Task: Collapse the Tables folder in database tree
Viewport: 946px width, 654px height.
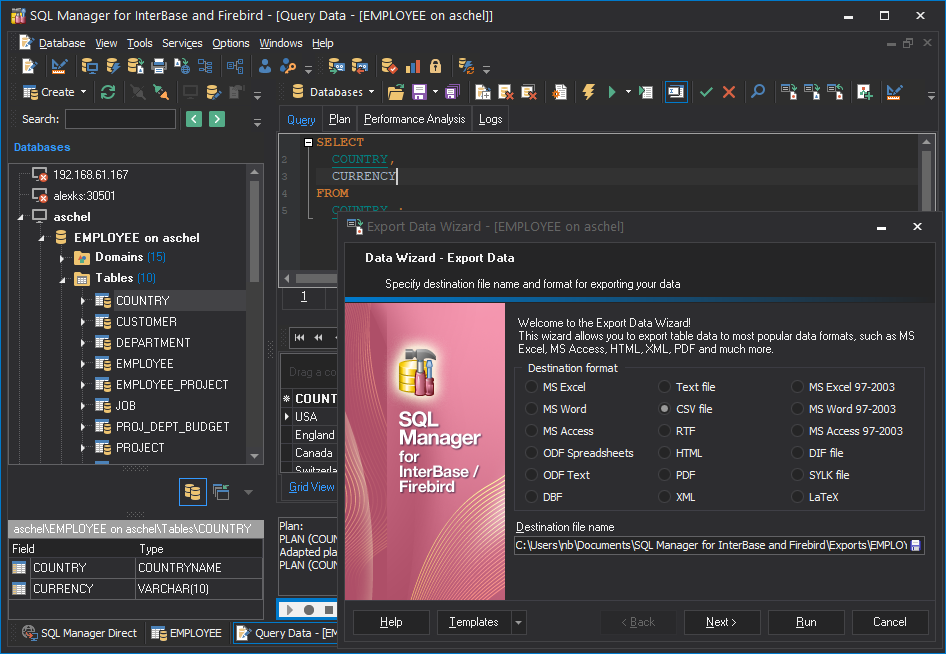Action: (62, 279)
